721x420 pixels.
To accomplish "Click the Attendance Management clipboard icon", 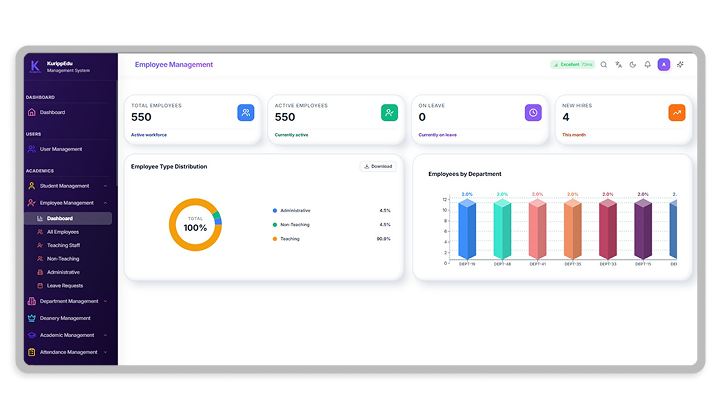I will pyautogui.click(x=32, y=352).
